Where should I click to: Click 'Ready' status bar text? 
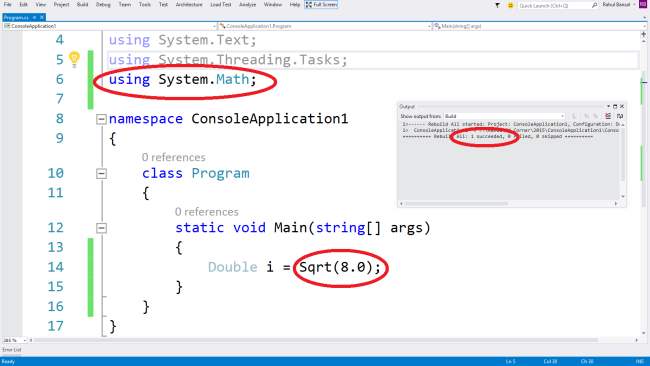pyautogui.click(x=8, y=362)
